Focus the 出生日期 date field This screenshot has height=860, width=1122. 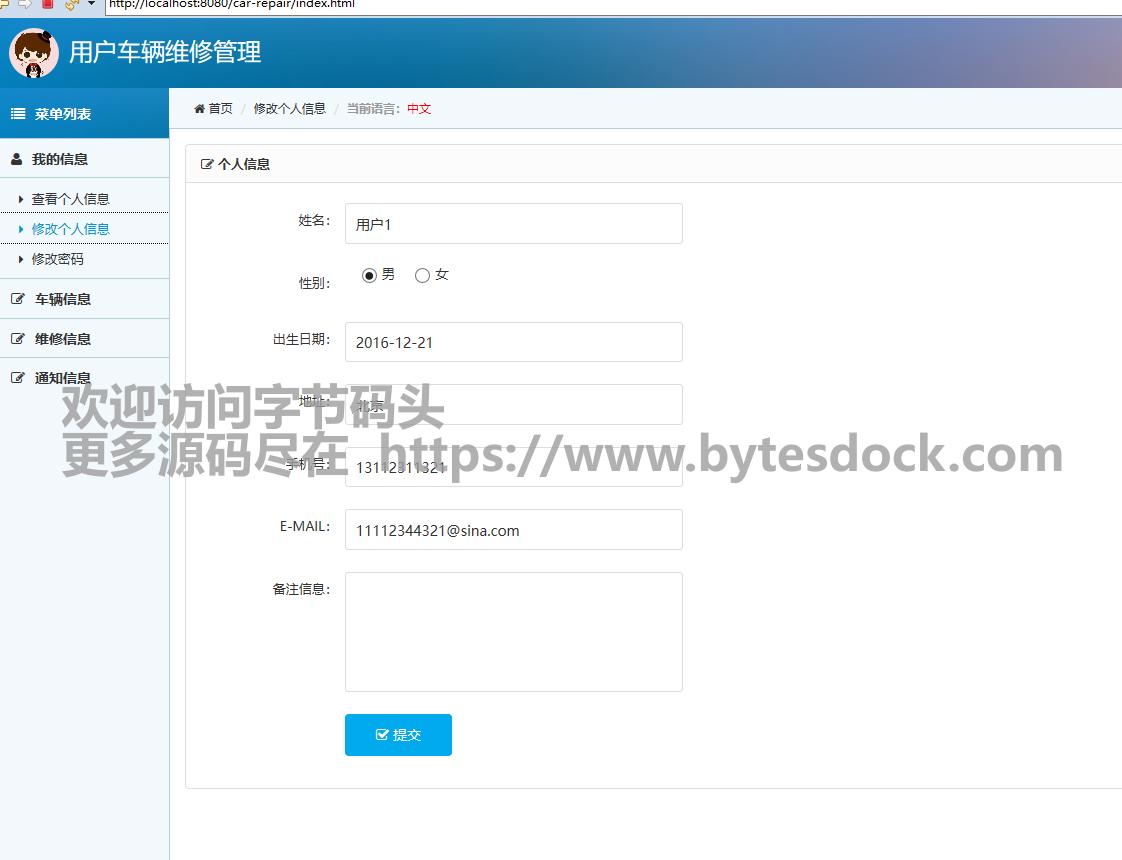pyautogui.click(x=513, y=342)
